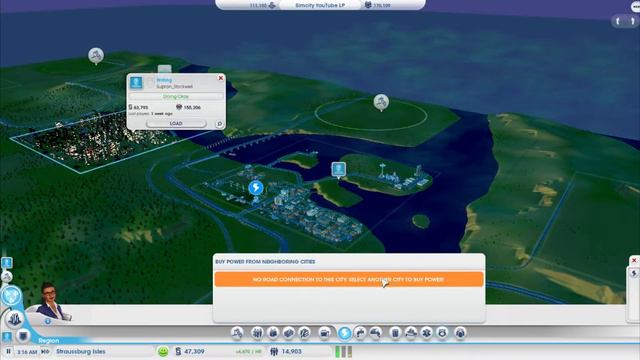This screenshot has height=360, width=640.
Task: Open the Residential zoning tool icon
Action: click(x=257, y=333)
